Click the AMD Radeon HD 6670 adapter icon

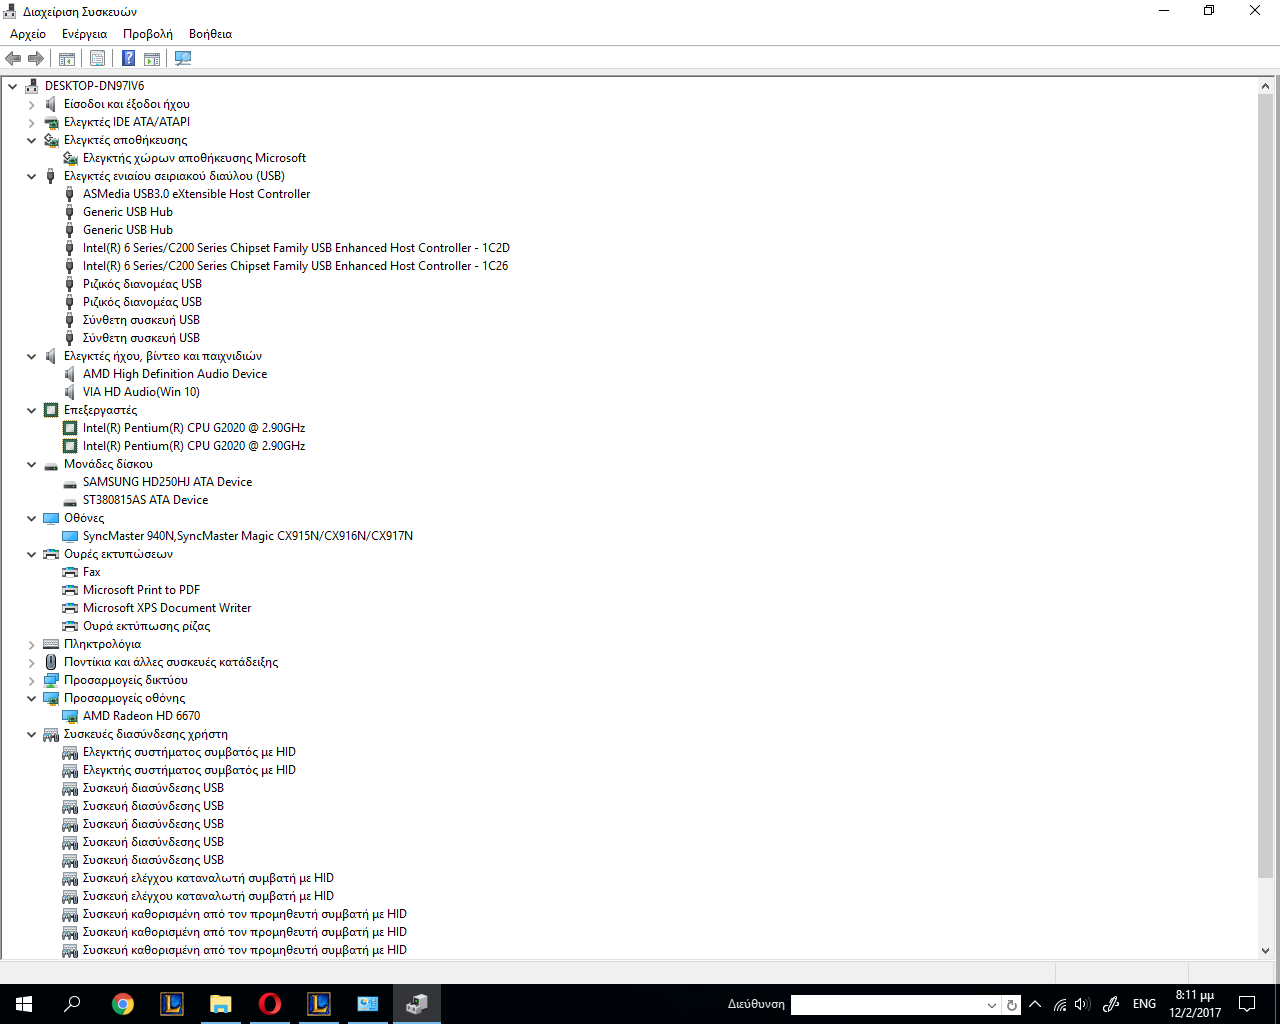pyautogui.click(x=70, y=716)
